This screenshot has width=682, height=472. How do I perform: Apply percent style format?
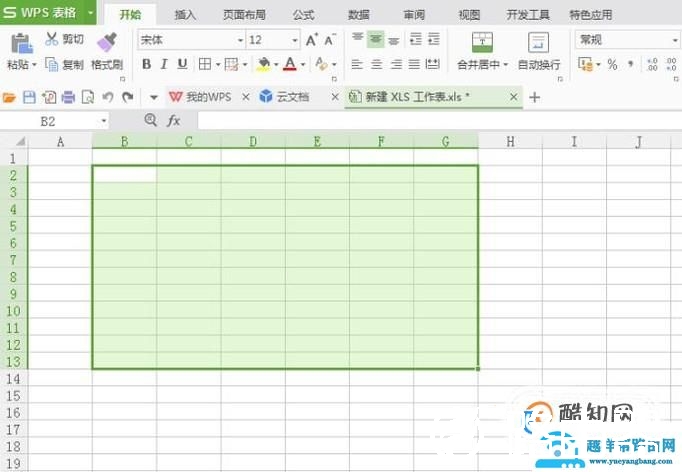point(612,64)
